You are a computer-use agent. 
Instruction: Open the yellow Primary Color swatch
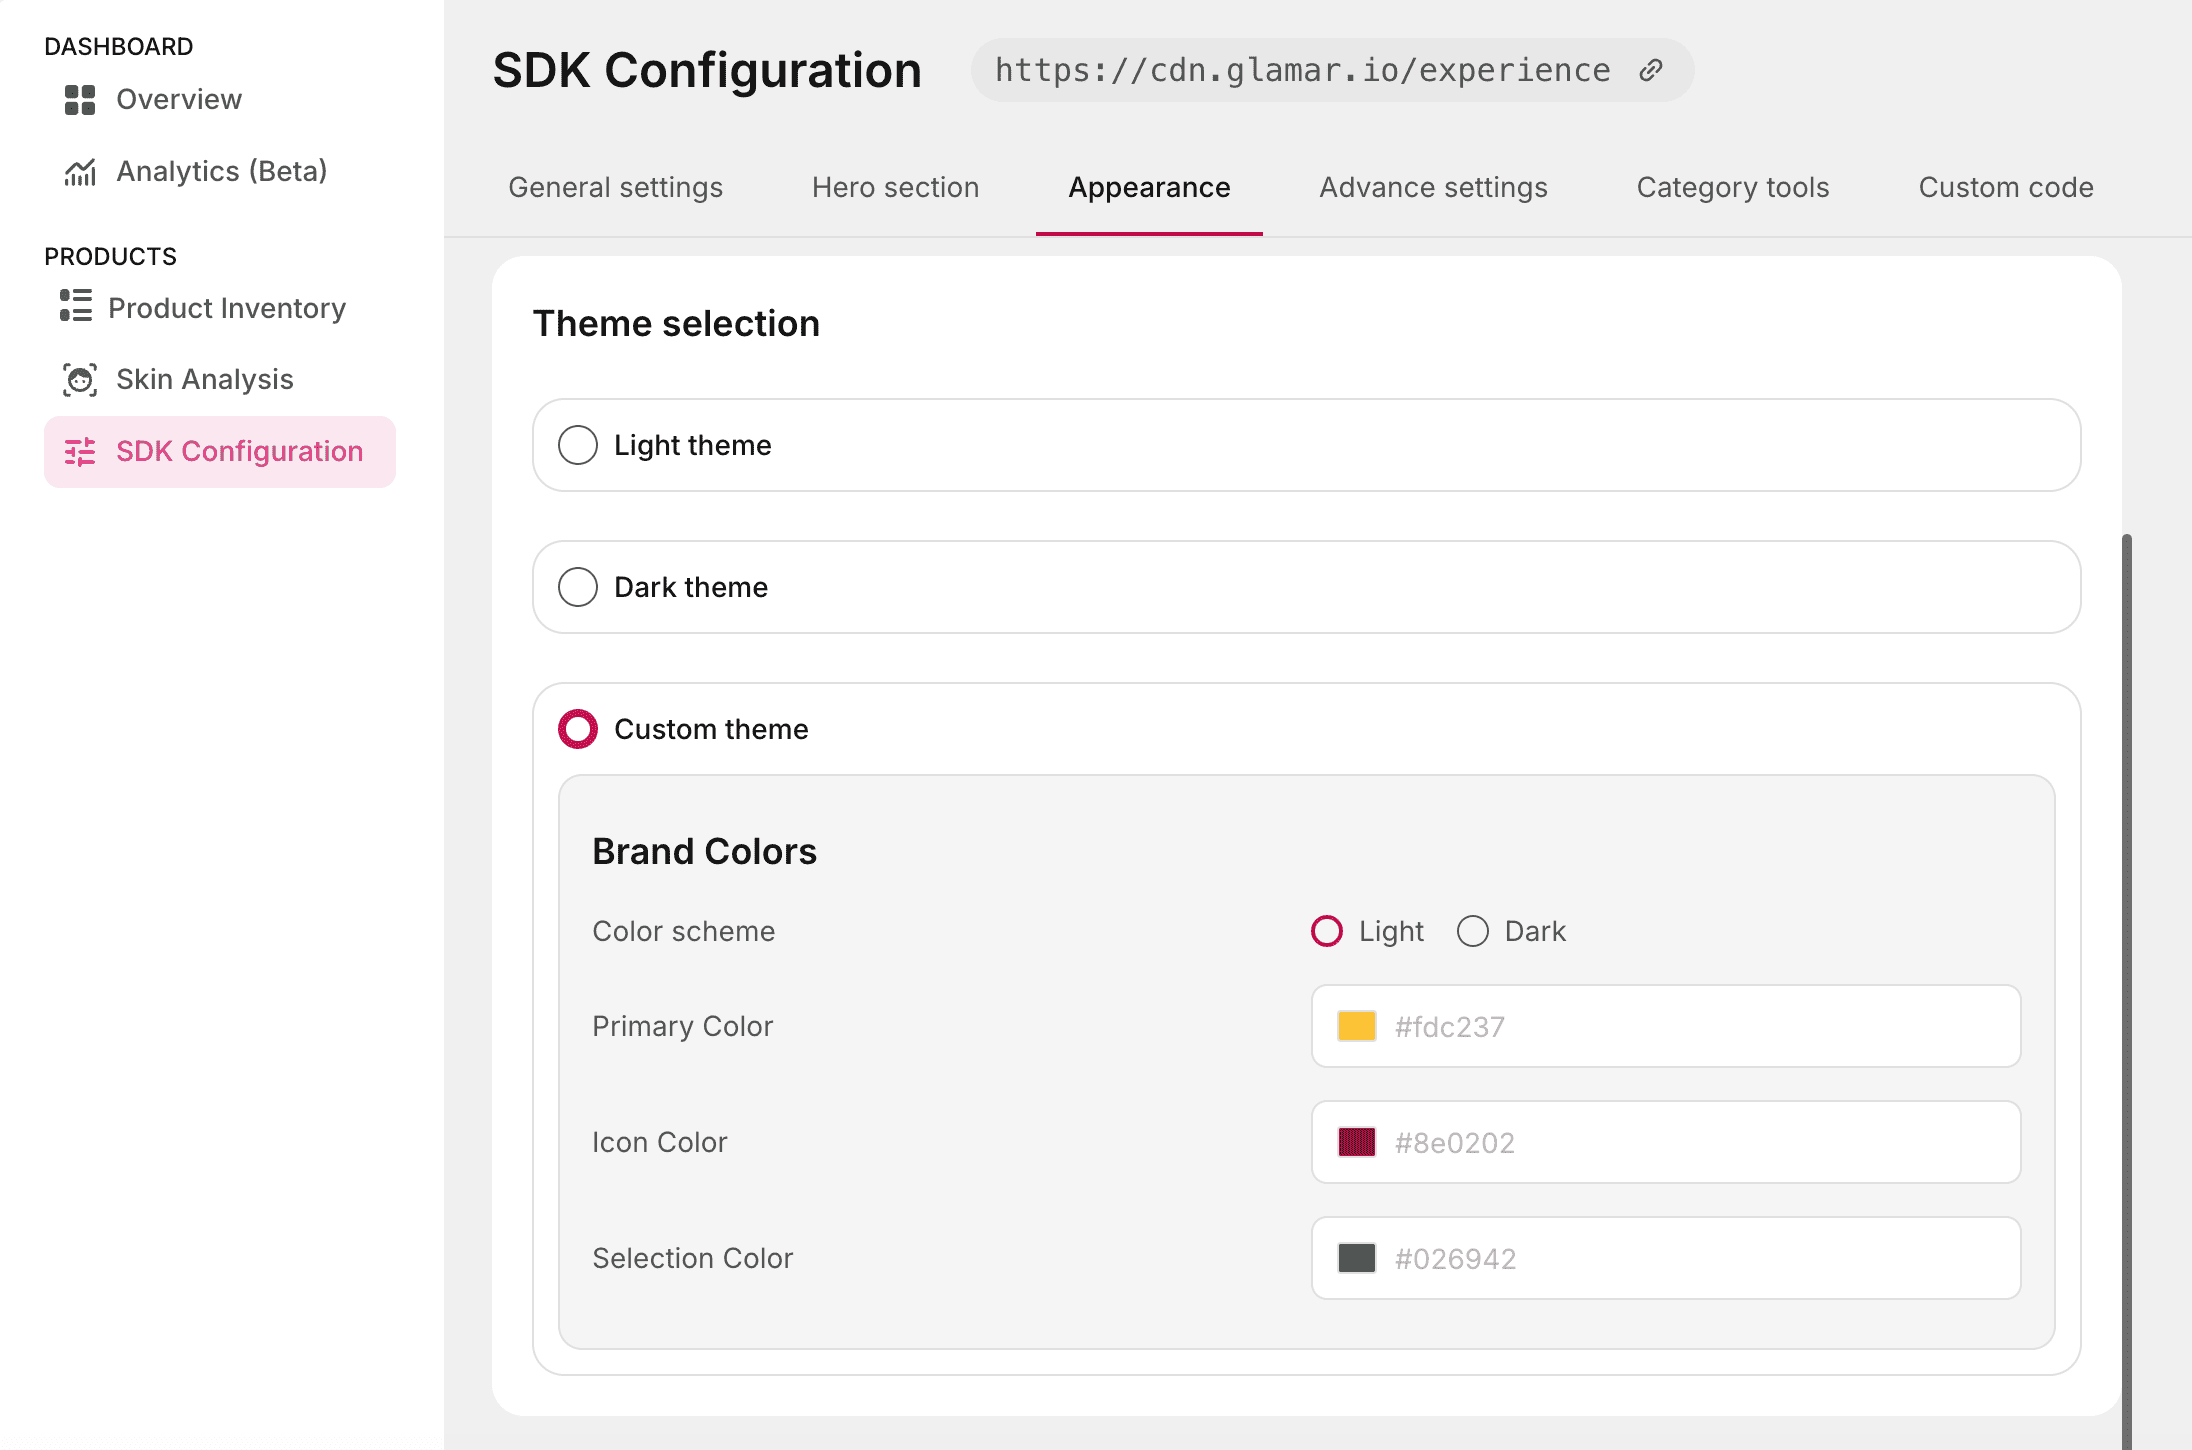point(1357,1026)
